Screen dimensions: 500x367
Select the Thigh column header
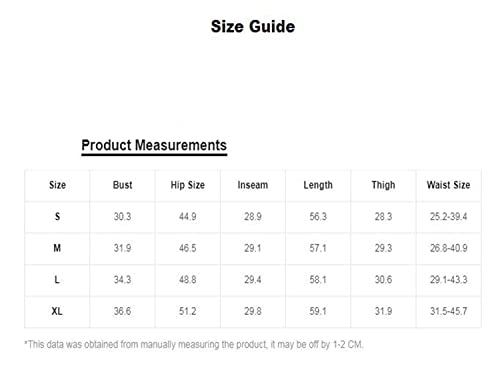383,185
